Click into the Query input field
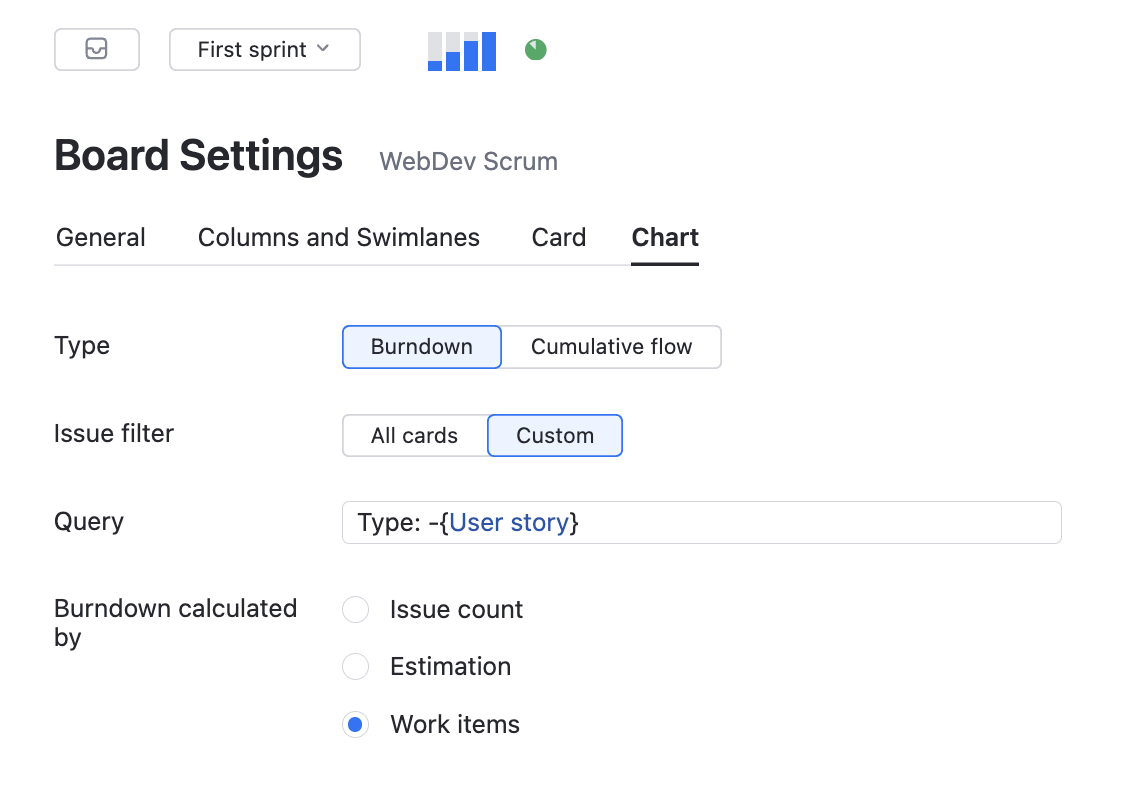Image resolution: width=1148 pixels, height=808 pixels. (800, 523)
